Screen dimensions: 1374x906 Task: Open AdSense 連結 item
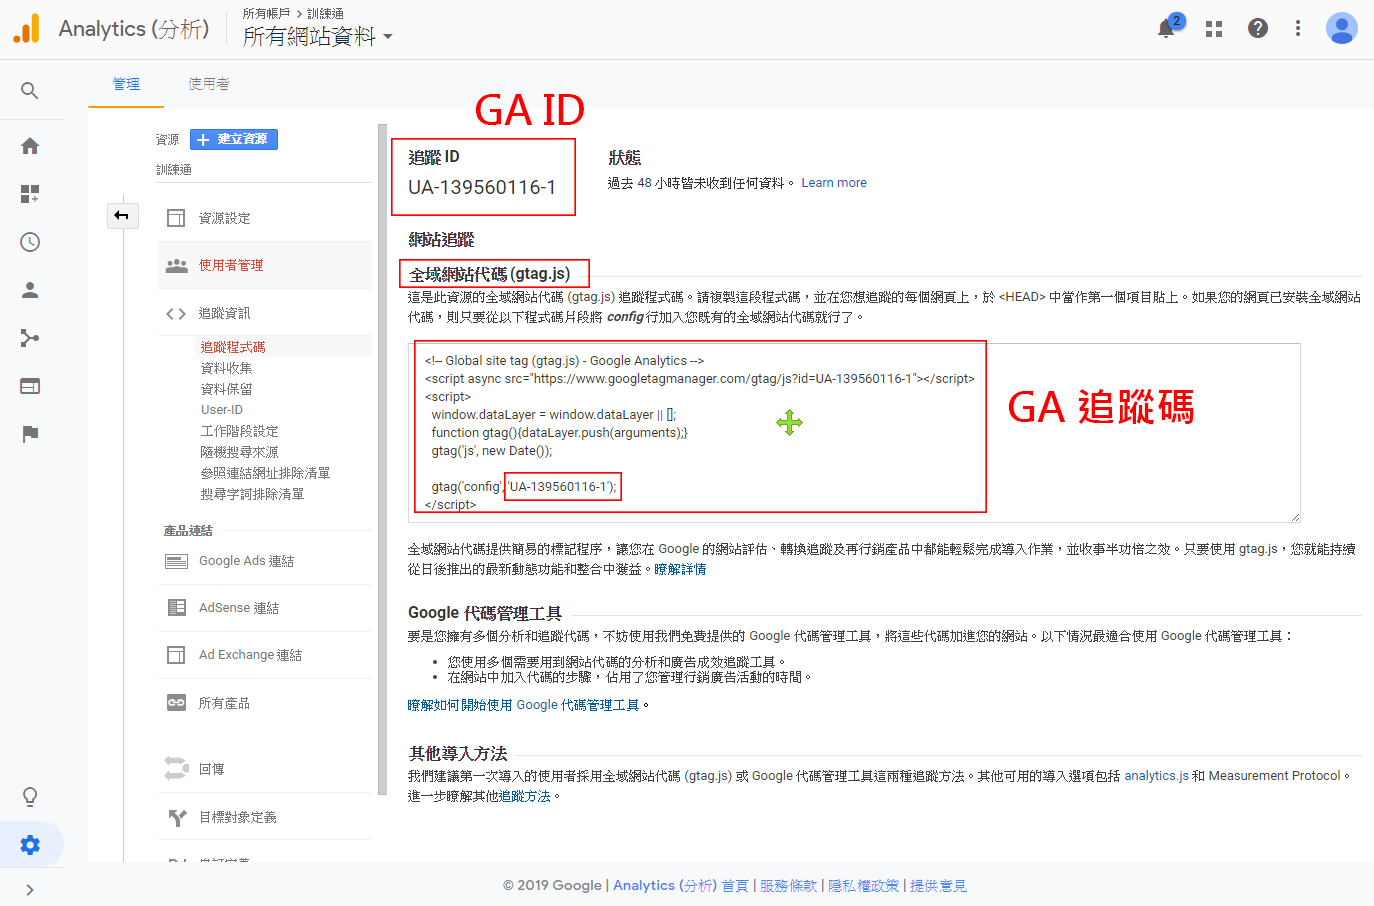pyautogui.click(x=264, y=608)
